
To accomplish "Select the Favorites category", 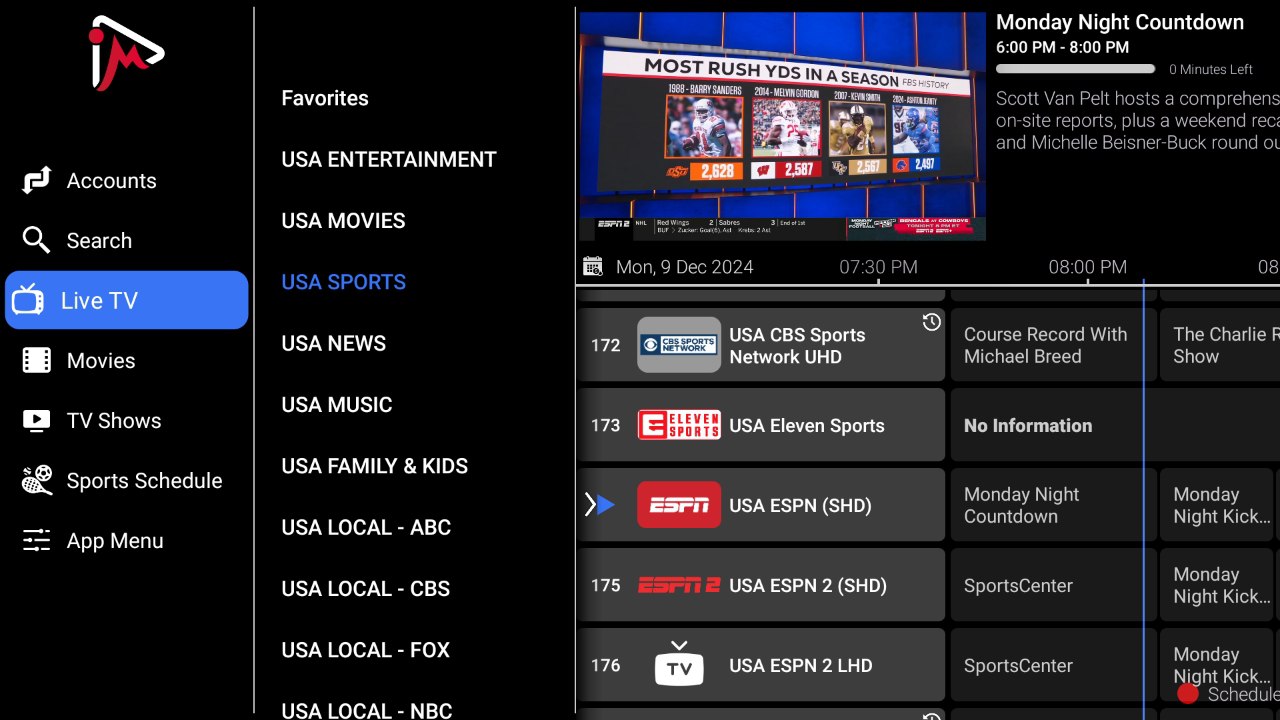I will tap(325, 98).
